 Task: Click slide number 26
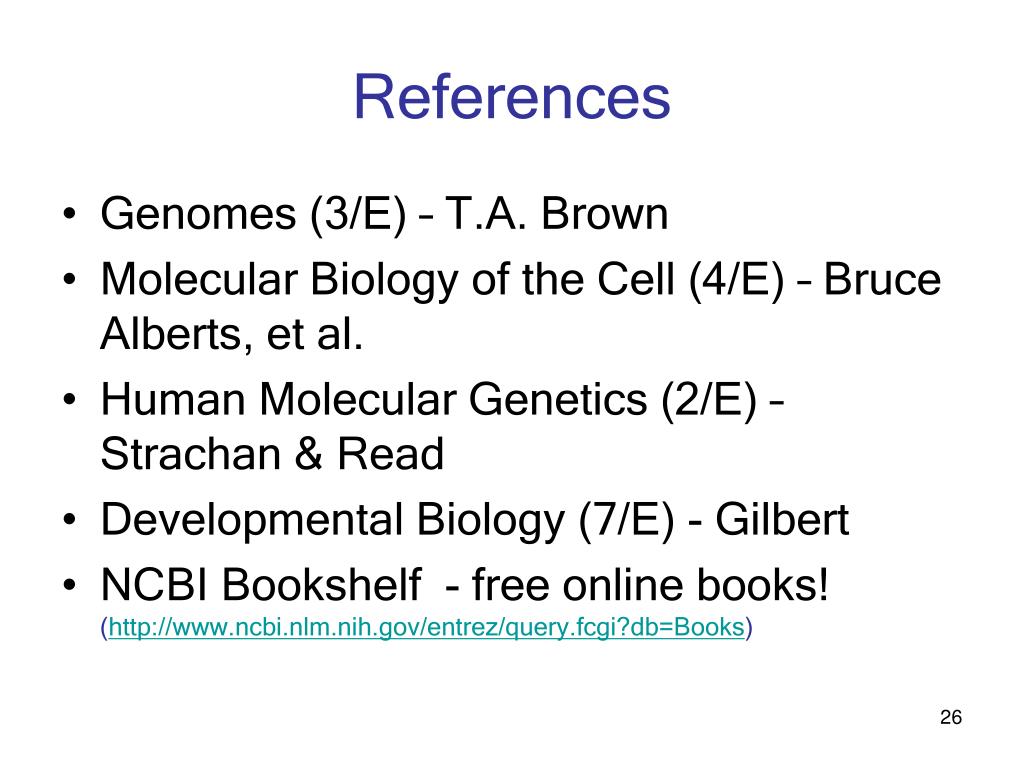[951, 717]
